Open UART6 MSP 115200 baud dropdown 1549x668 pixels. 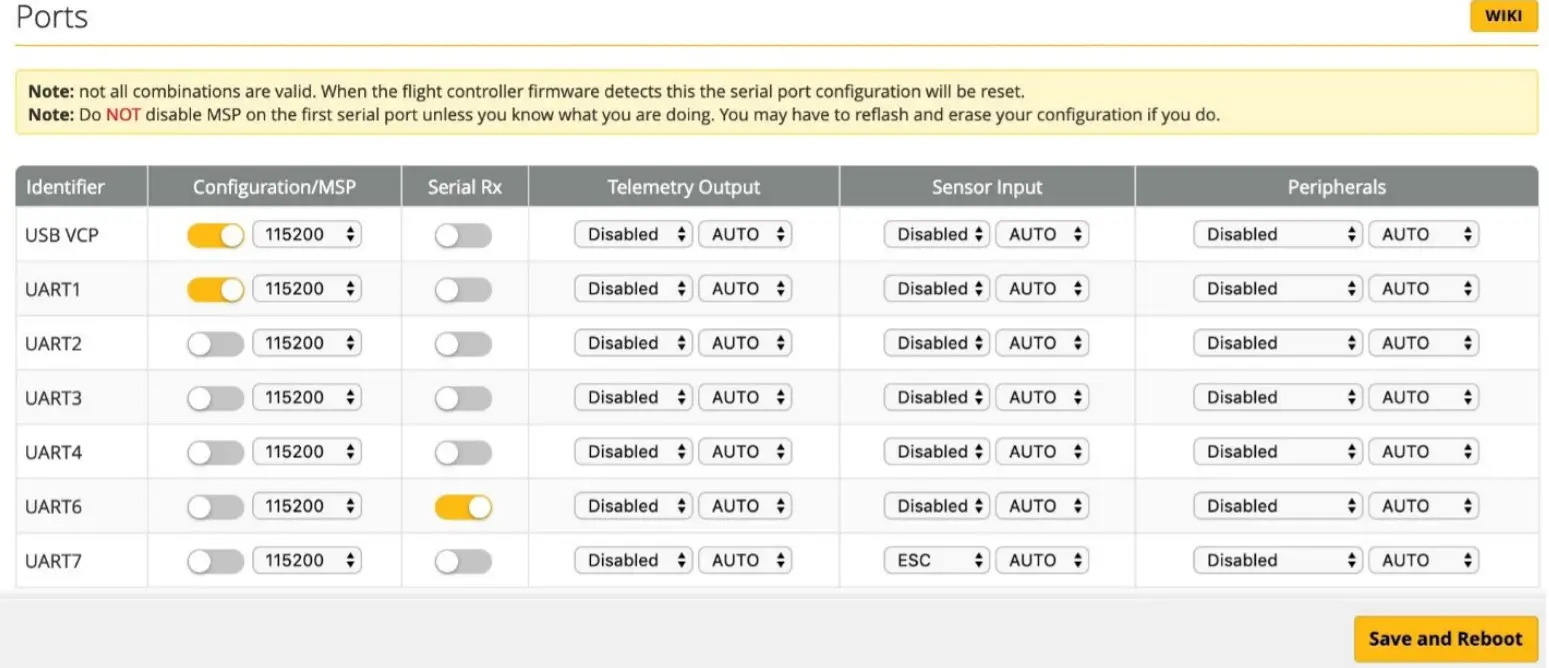307,507
